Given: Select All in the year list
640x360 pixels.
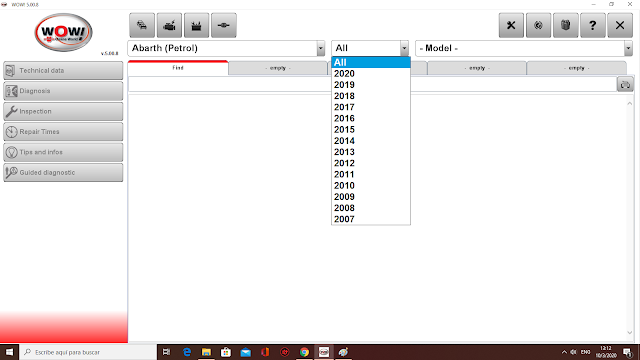Looking at the screenshot, I should pyautogui.click(x=371, y=62).
